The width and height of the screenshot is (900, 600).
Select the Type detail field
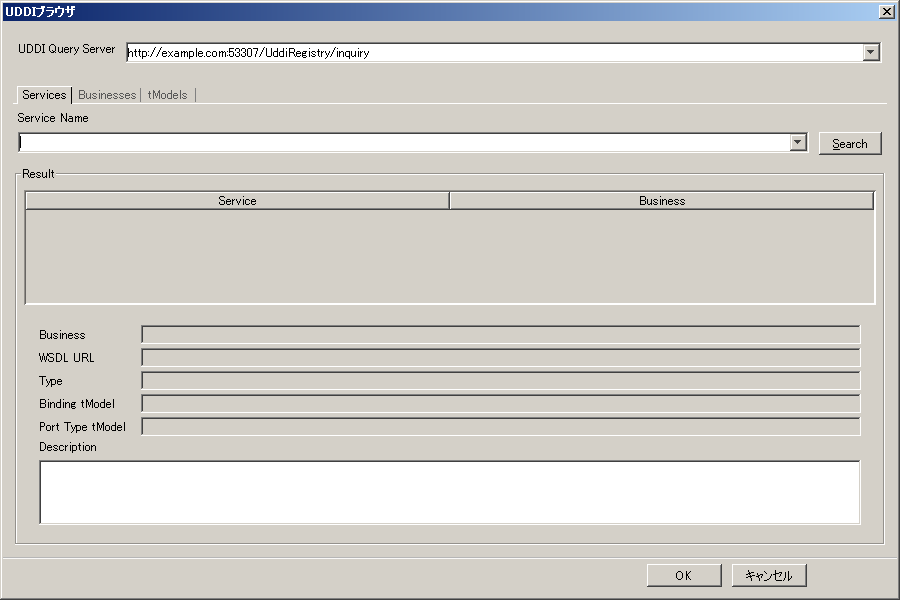click(x=500, y=381)
